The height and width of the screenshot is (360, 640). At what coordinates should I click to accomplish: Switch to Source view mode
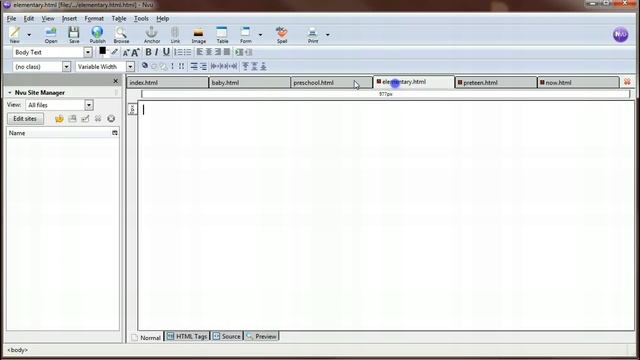227,336
